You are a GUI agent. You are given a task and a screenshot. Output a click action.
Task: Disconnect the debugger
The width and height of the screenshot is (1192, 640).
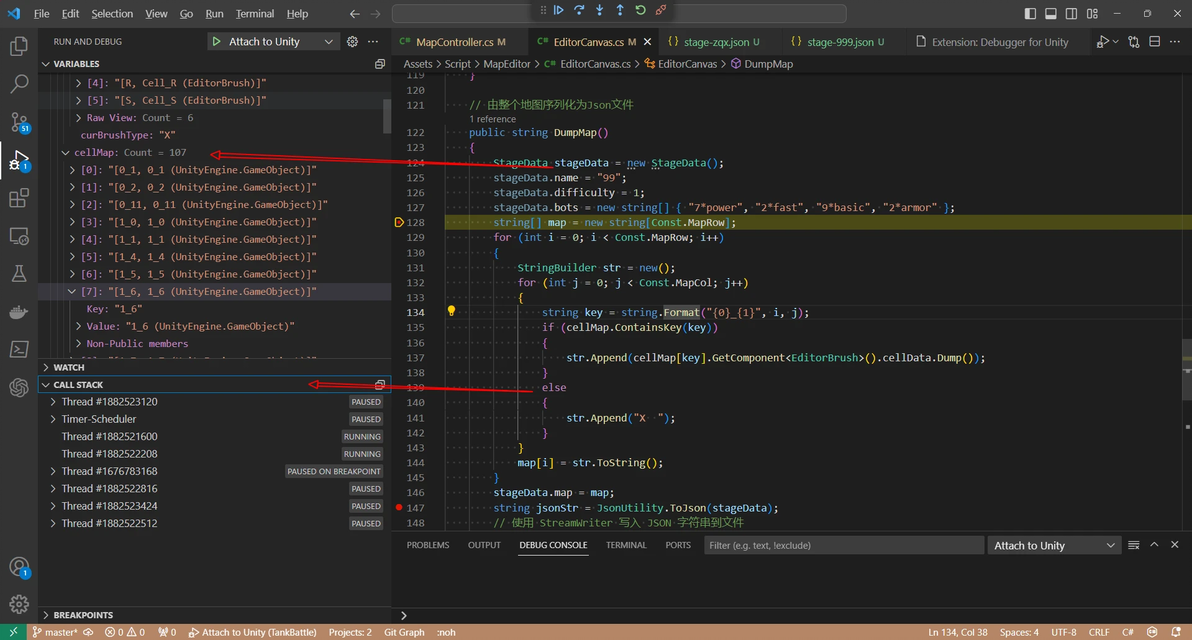pyautogui.click(x=661, y=11)
